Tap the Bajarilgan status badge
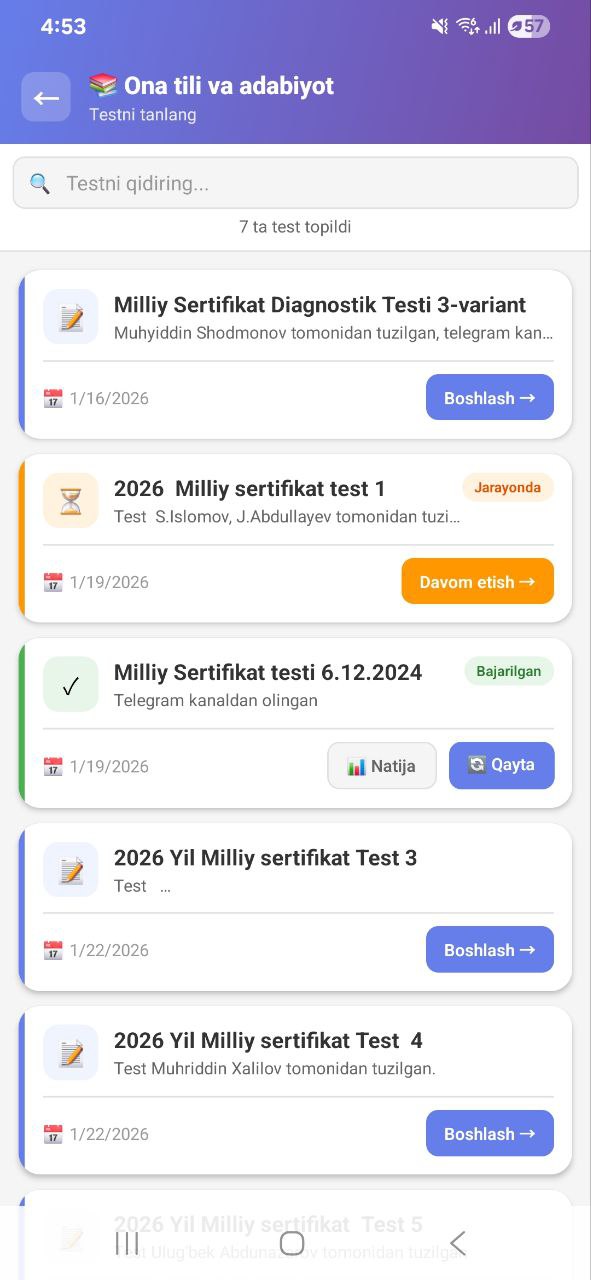 (x=508, y=671)
